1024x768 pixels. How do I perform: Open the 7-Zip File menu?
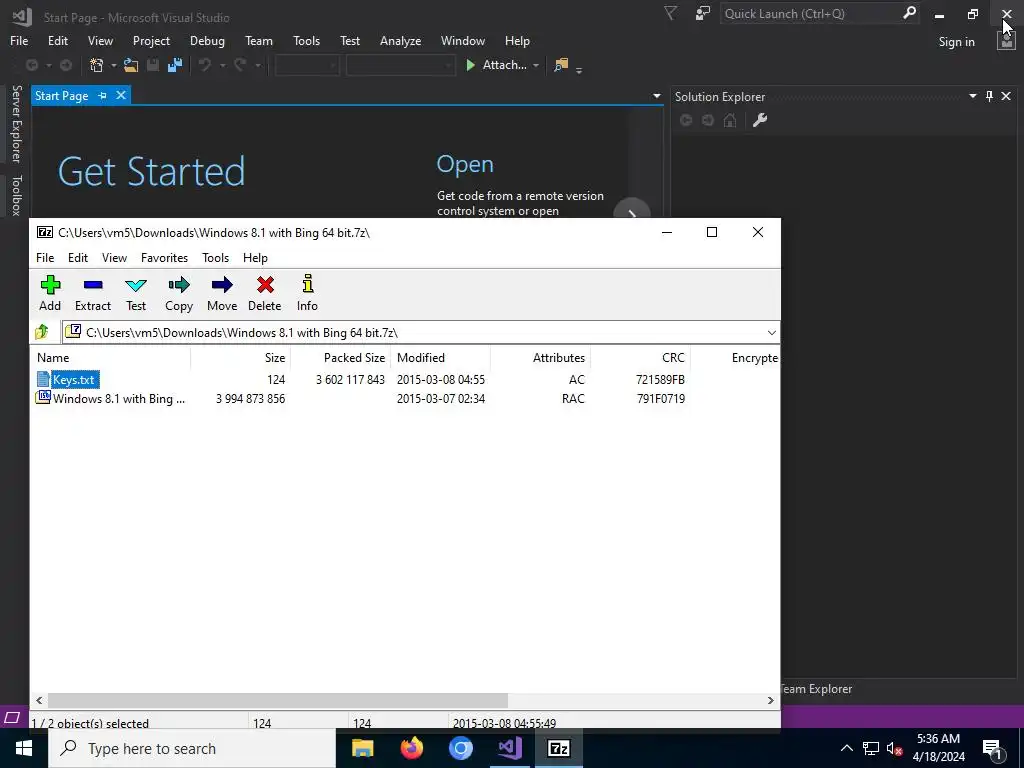pos(45,257)
